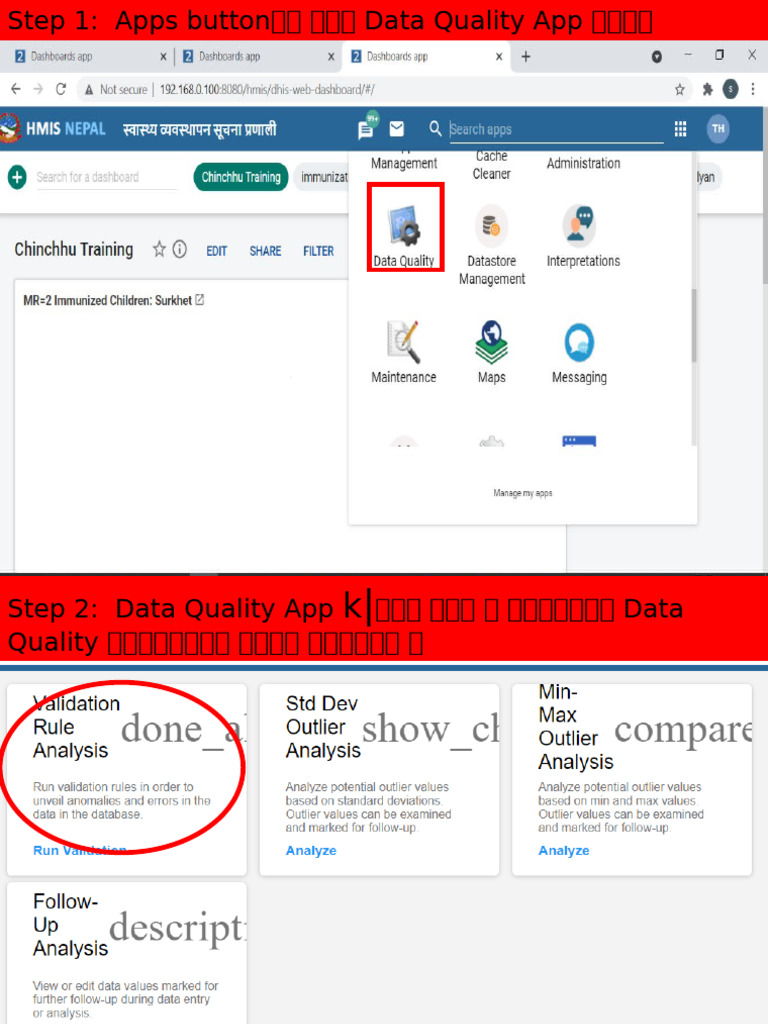The width and height of the screenshot is (768, 1024).
Task: Click the Search apps input field
Action: [x=556, y=129]
